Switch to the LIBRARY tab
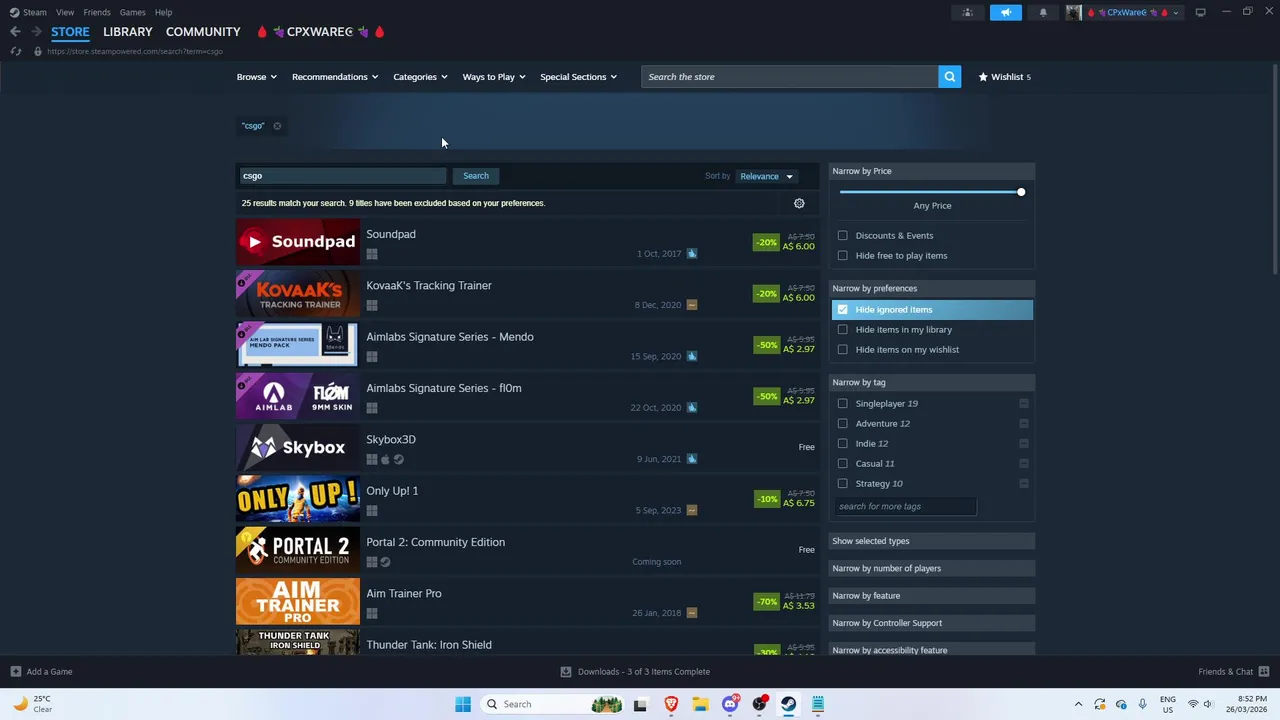The image size is (1280, 720). point(128,32)
